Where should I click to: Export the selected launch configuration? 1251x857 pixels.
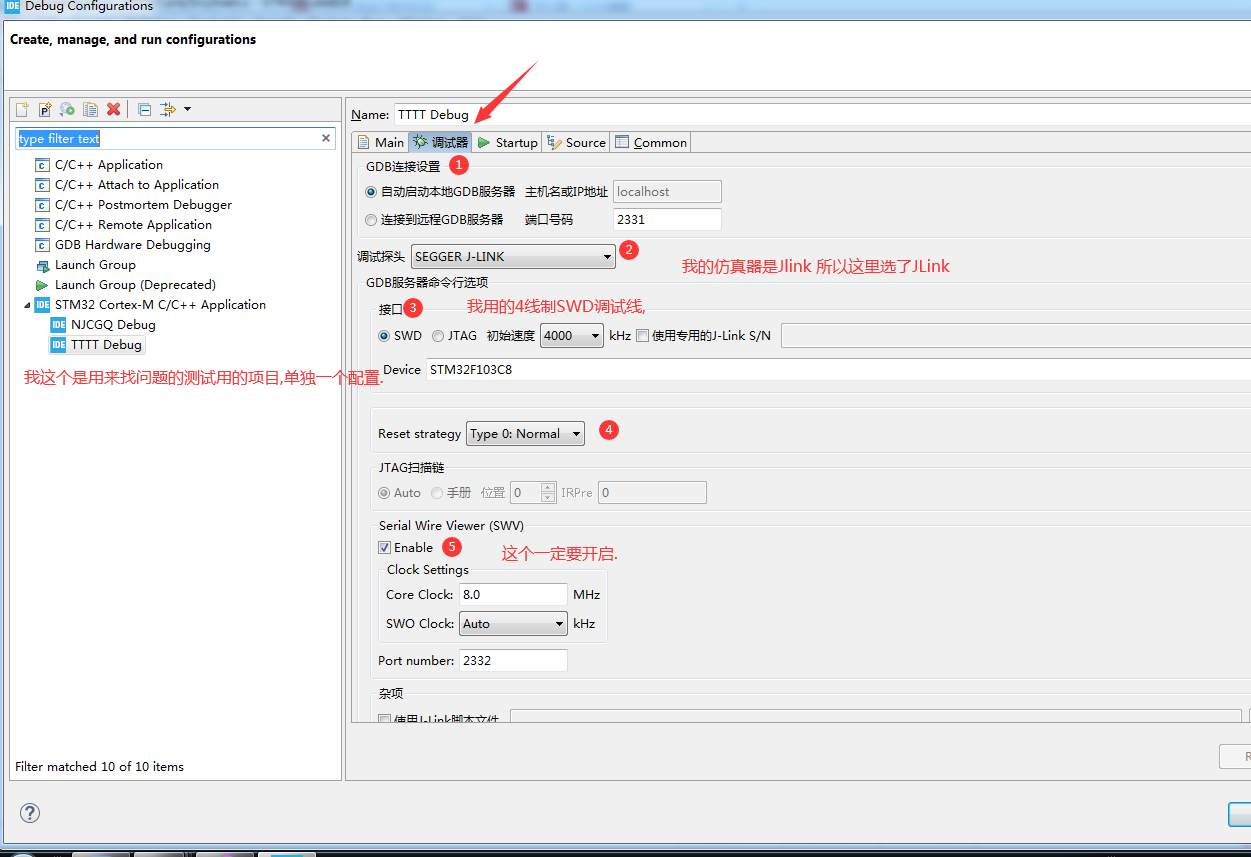coord(67,109)
